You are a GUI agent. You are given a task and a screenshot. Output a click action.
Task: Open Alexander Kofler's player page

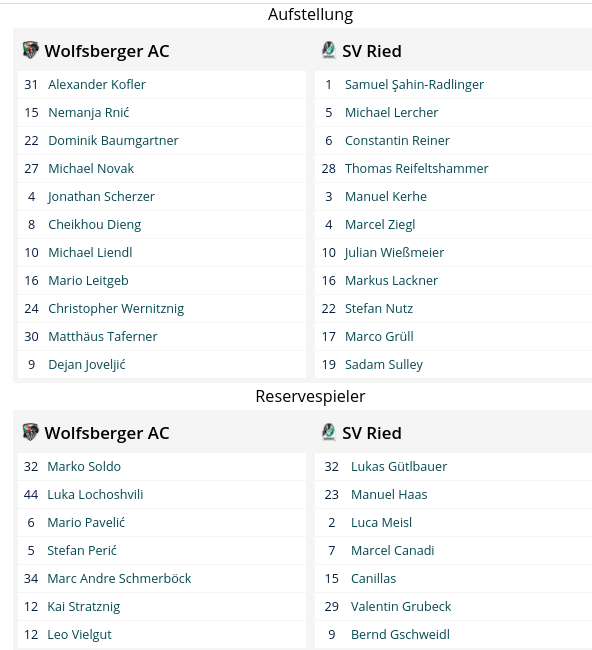click(97, 85)
